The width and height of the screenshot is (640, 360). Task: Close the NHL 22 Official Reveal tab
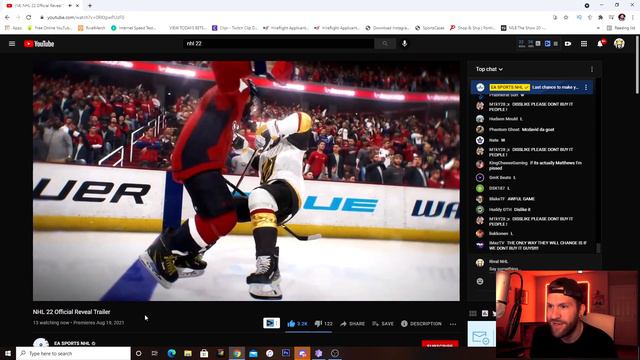[78, 6]
